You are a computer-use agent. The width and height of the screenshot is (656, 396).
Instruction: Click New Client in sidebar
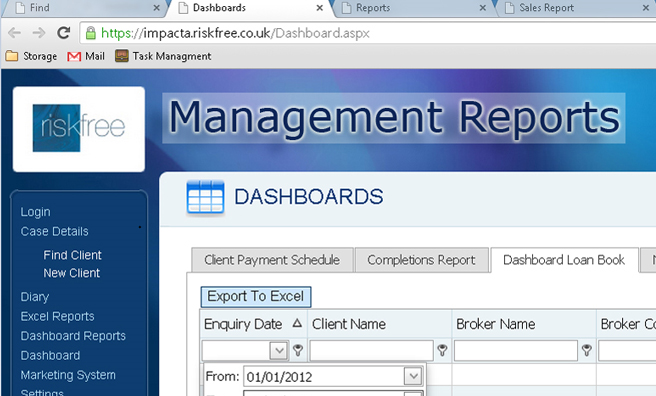[72, 273]
